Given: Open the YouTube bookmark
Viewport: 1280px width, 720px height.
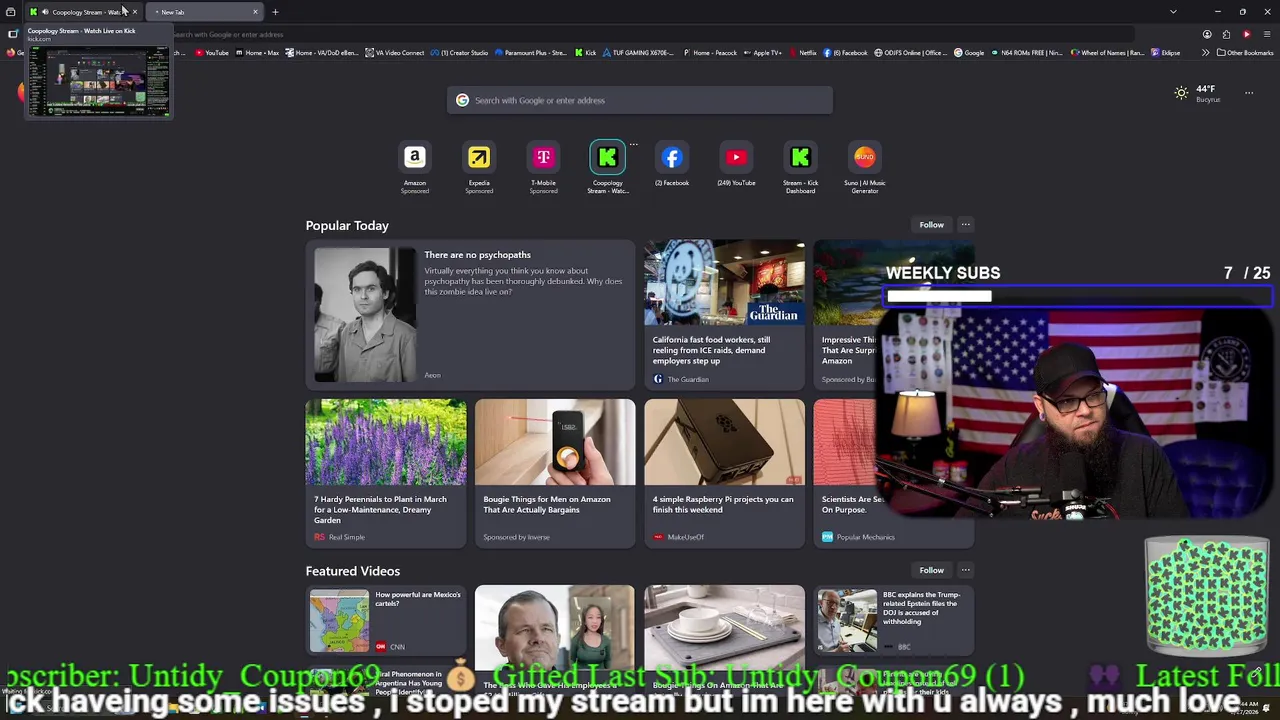Looking at the screenshot, I should [212, 53].
